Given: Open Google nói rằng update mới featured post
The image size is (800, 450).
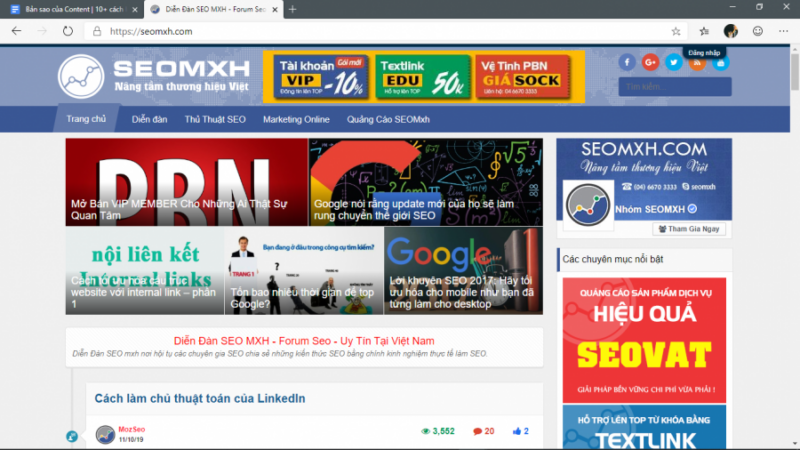Looking at the screenshot, I should [x=426, y=182].
